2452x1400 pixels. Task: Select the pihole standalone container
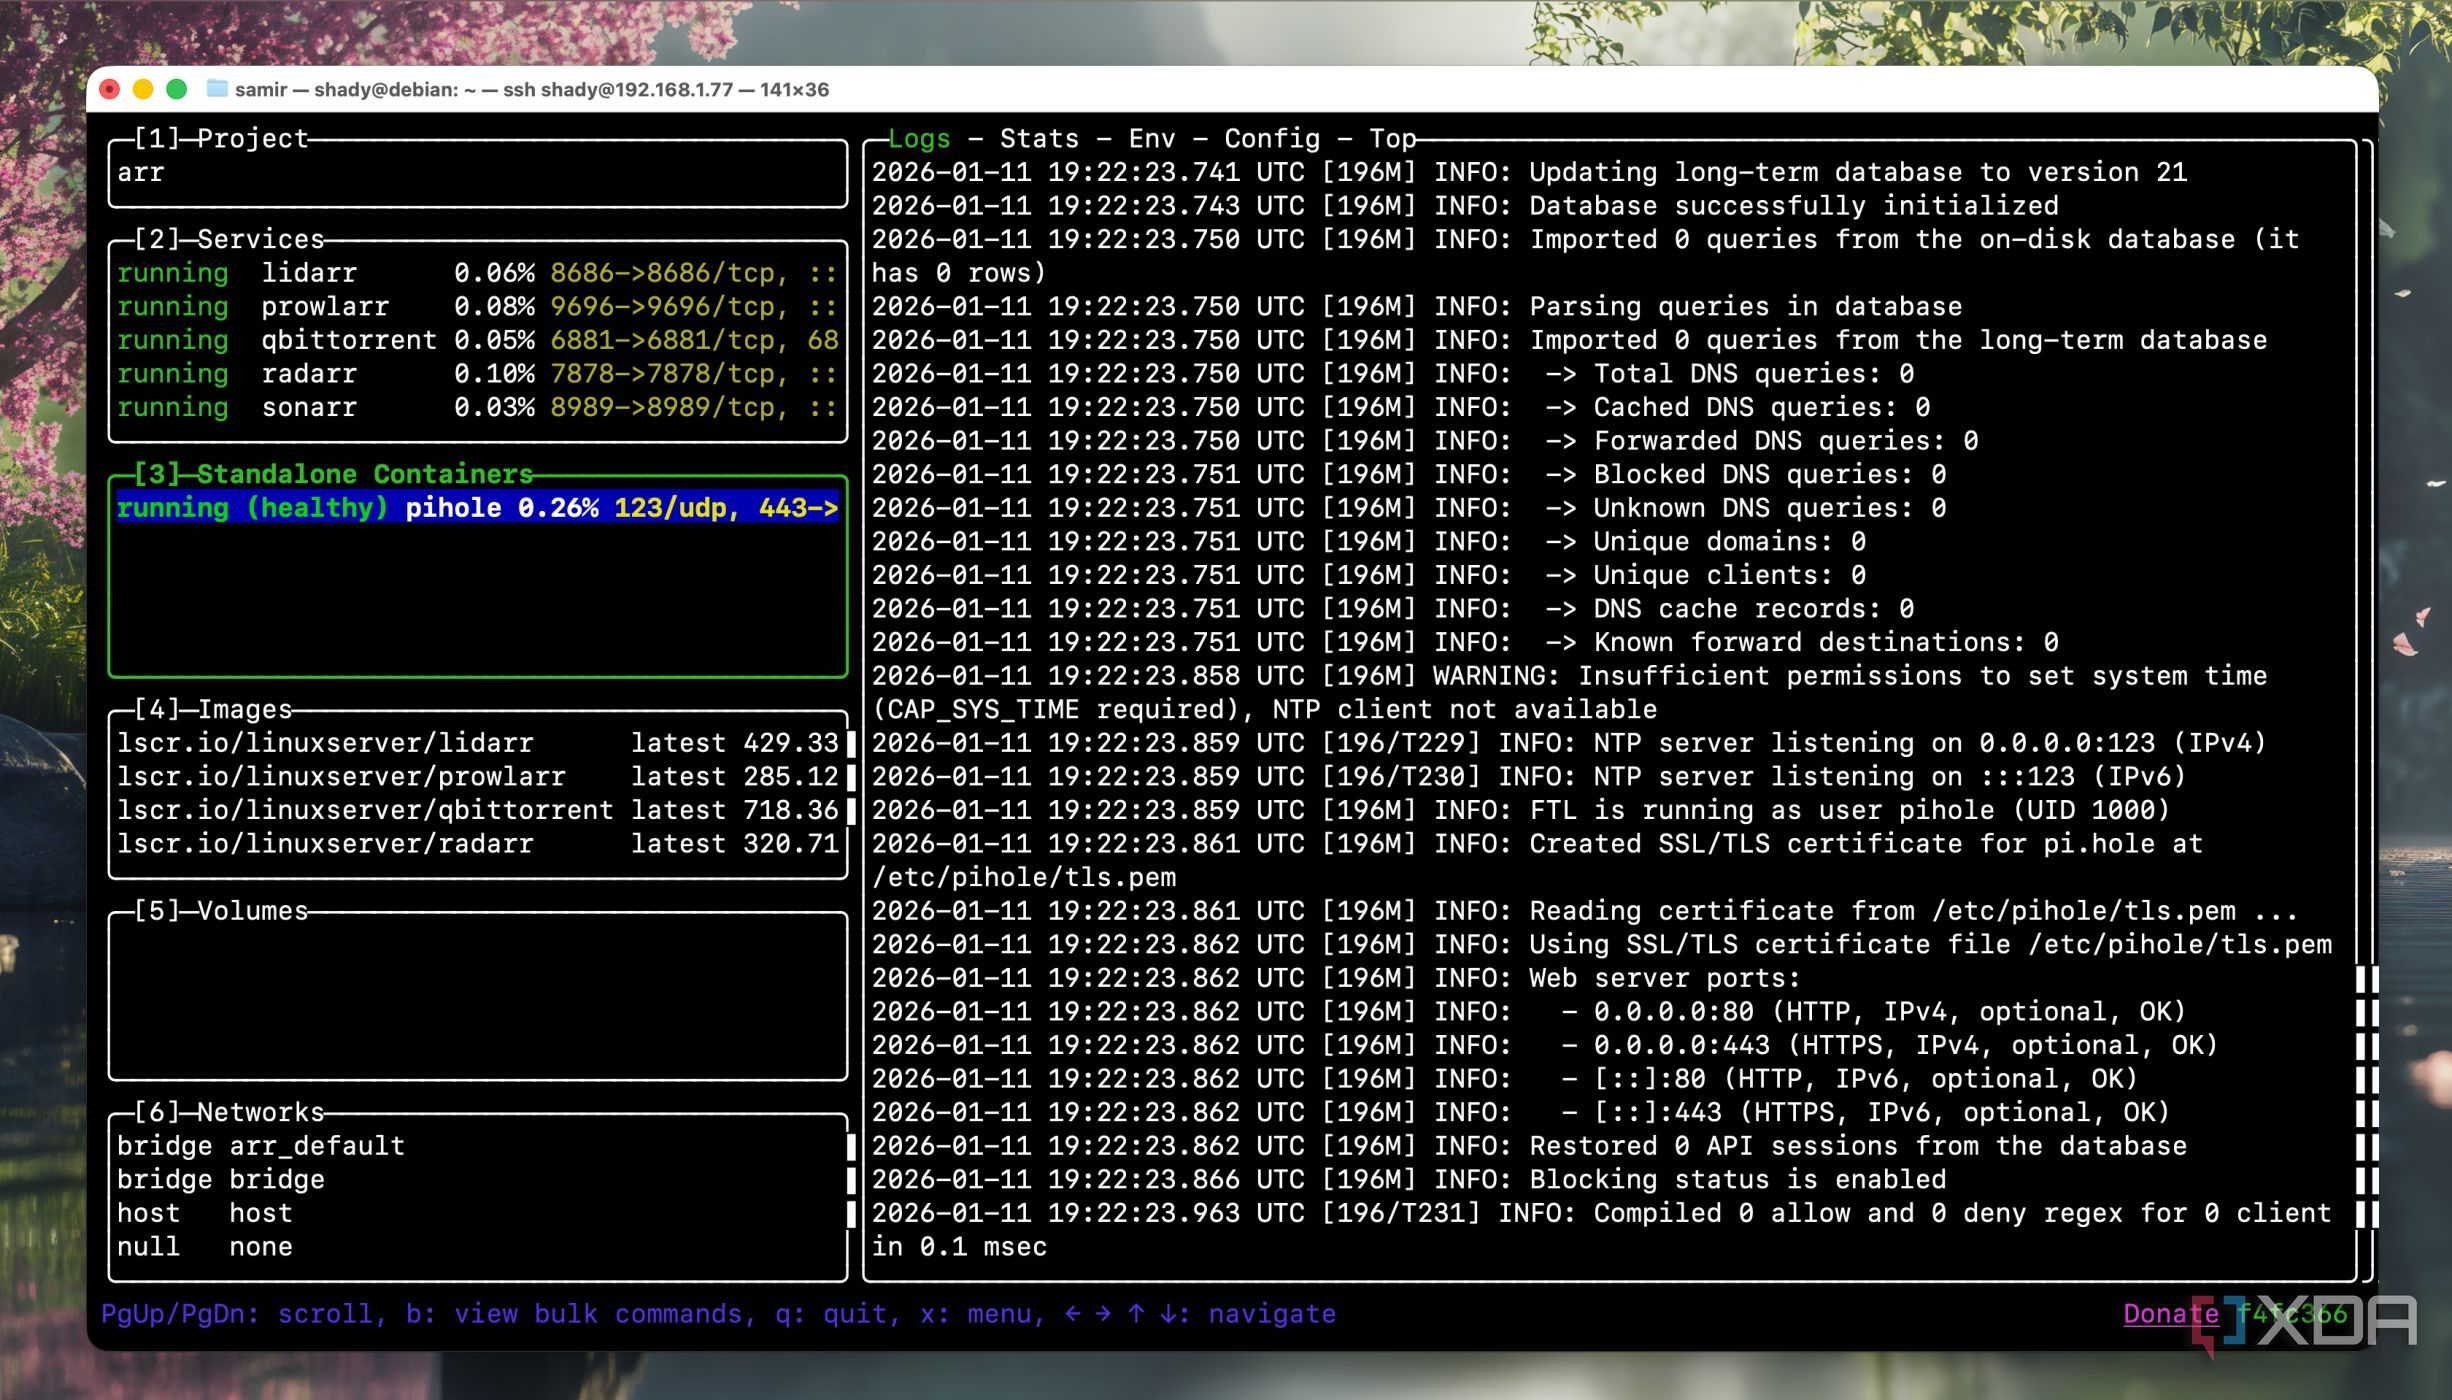tap(477, 508)
